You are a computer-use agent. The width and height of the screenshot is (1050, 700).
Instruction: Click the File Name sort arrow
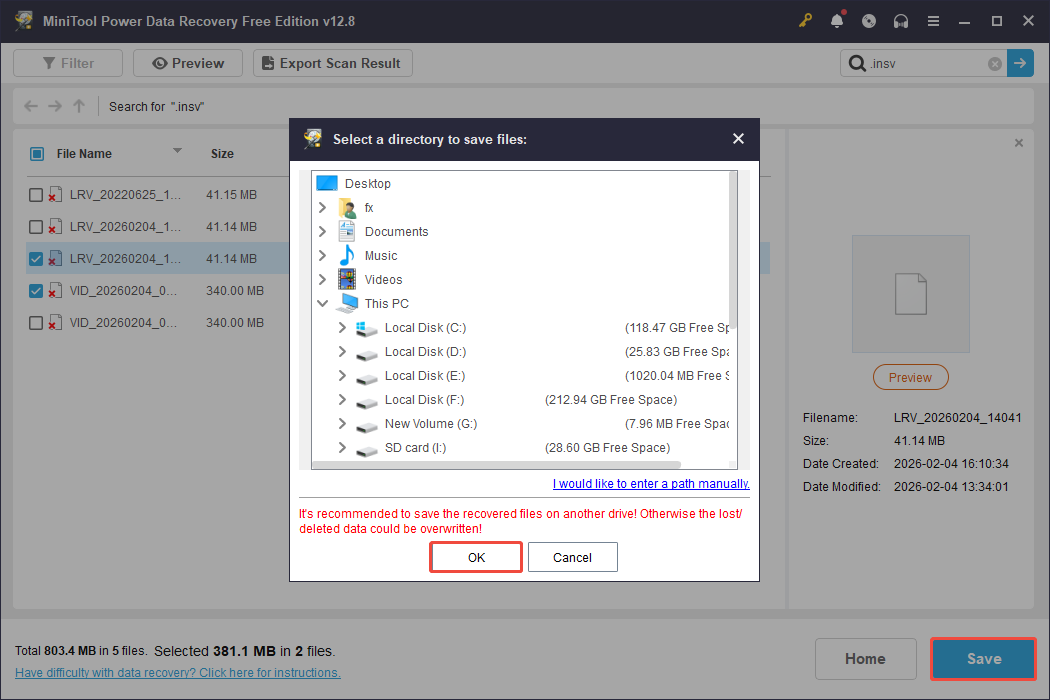coord(176,153)
